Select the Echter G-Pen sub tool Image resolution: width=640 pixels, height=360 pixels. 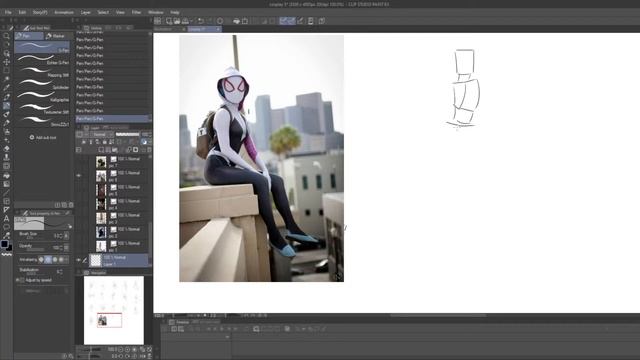point(42,60)
